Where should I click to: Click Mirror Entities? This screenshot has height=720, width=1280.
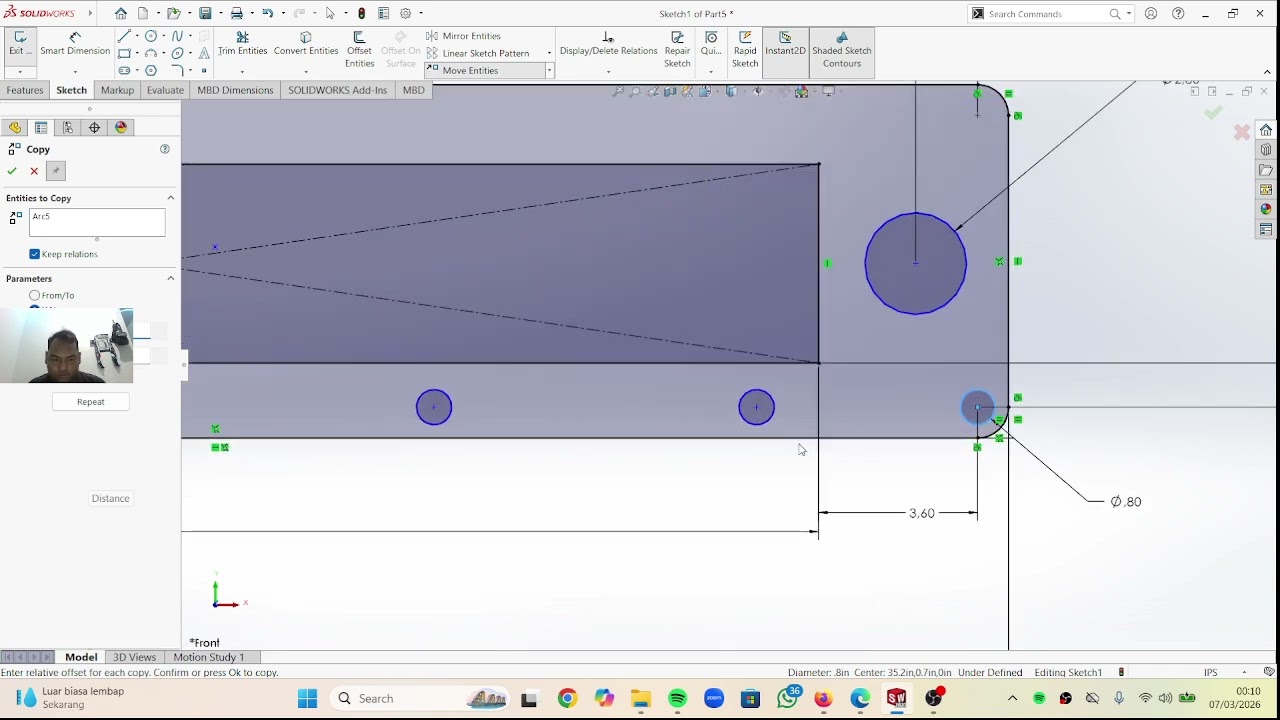pos(463,36)
